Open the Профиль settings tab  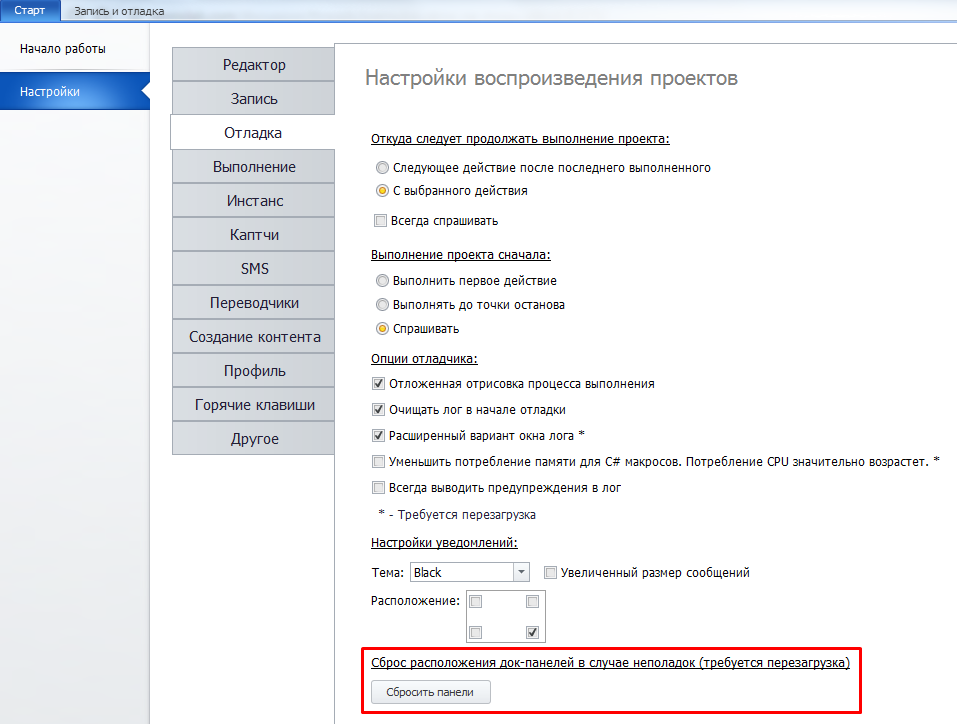[253, 371]
